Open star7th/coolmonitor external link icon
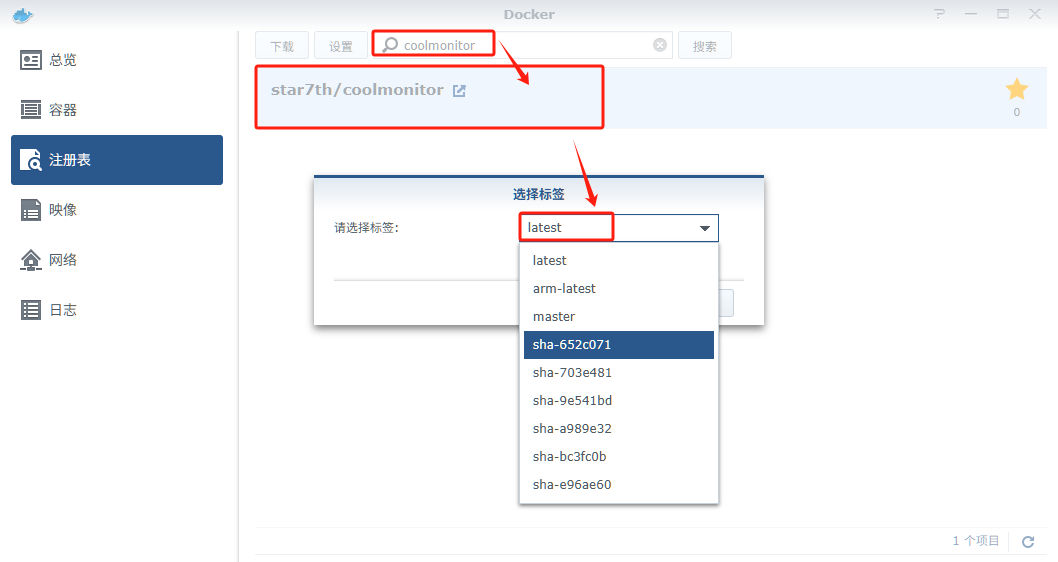 click(459, 90)
